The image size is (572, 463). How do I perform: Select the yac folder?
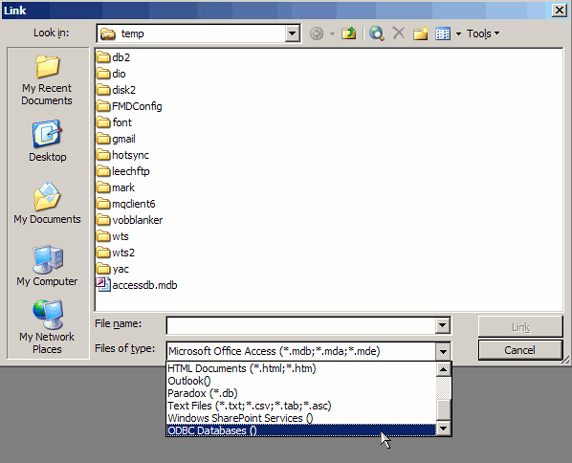tap(113, 269)
